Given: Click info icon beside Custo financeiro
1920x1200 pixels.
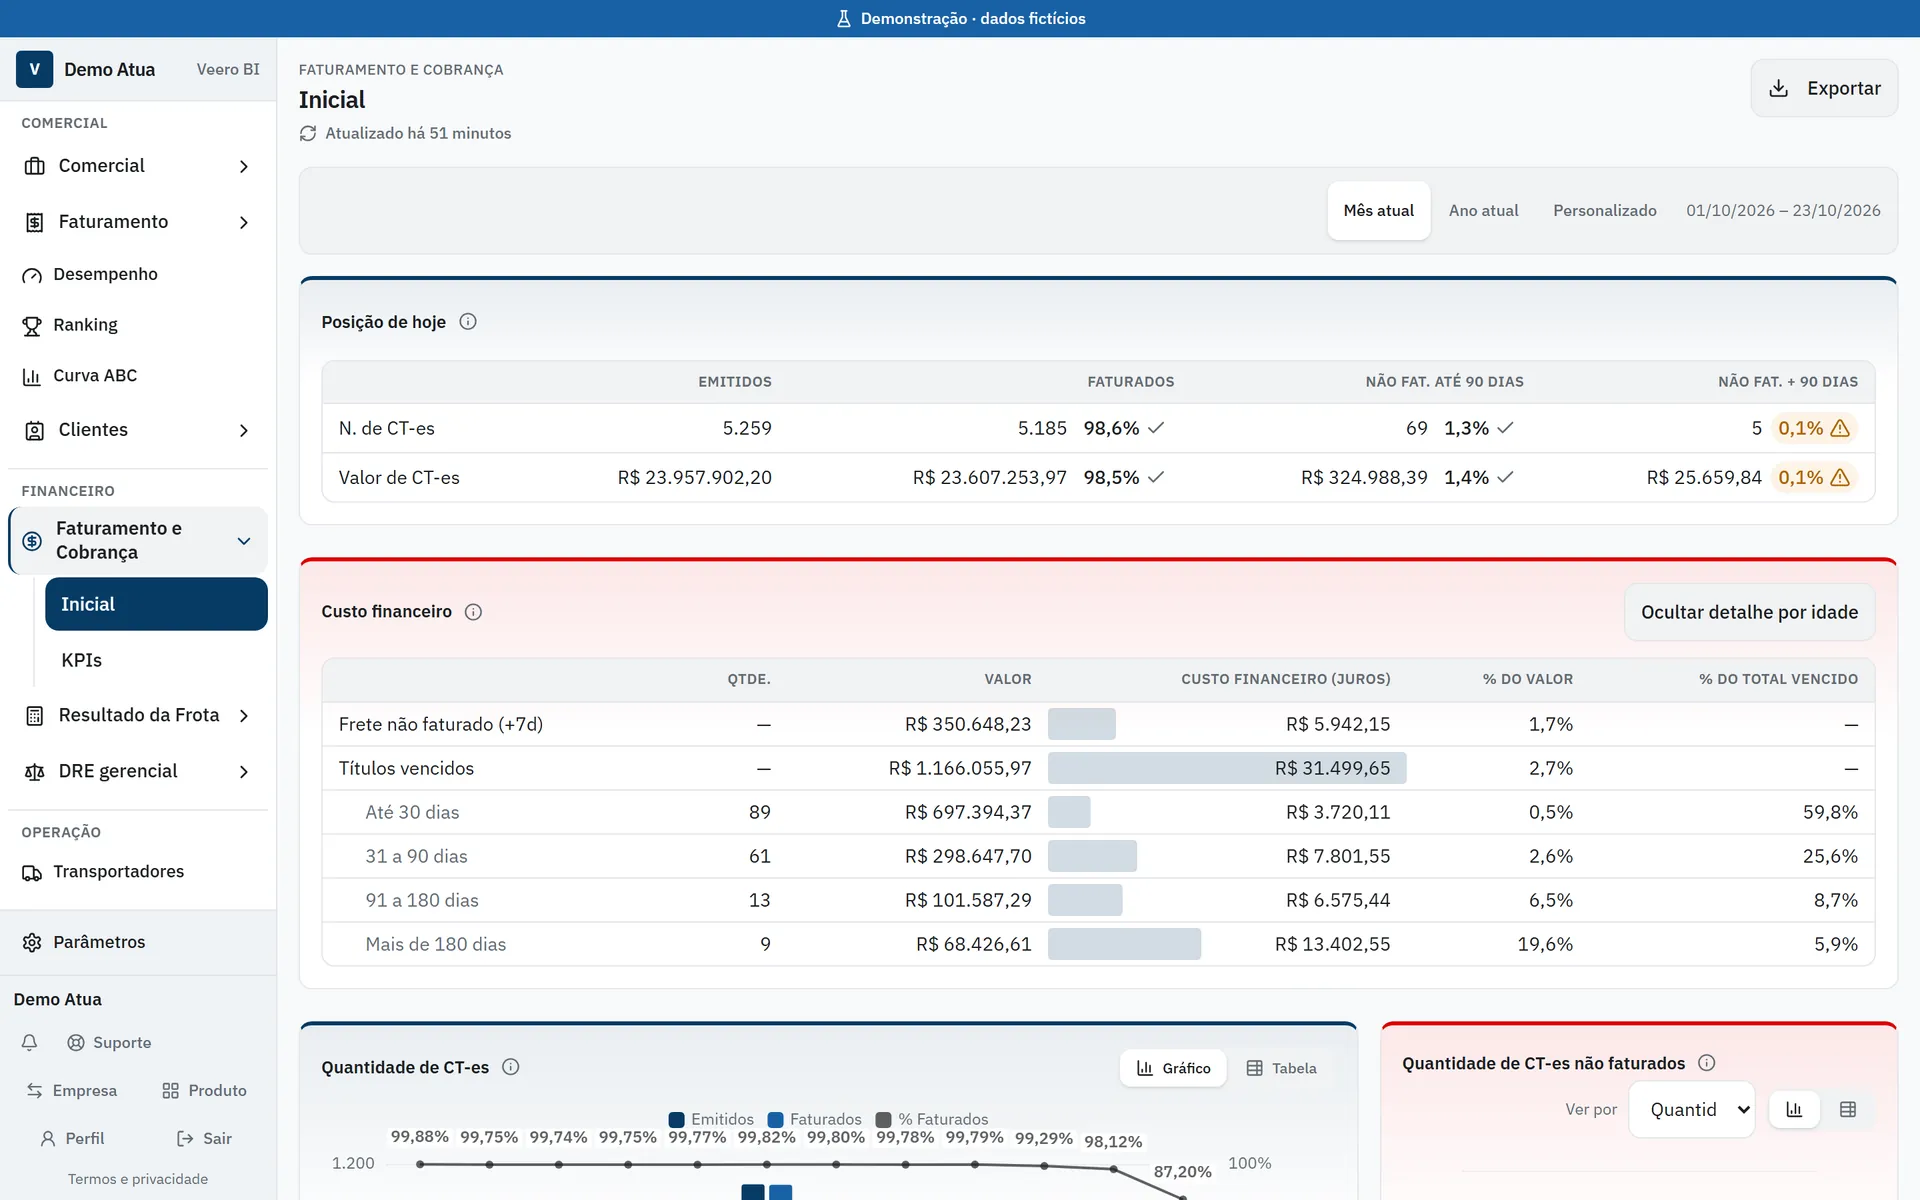Looking at the screenshot, I should point(474,612).
